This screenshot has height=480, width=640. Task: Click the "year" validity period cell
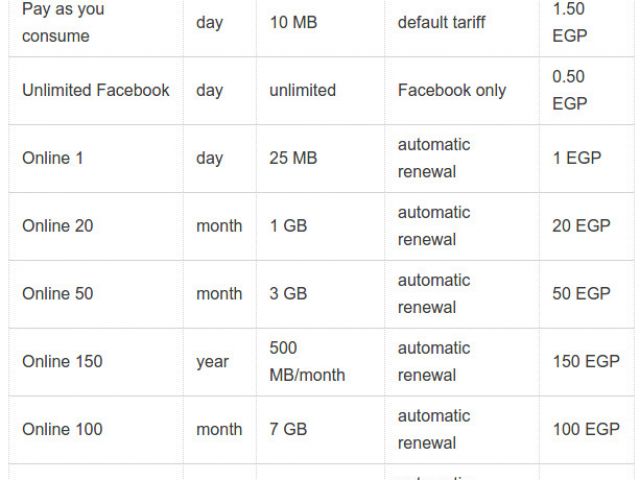pyautogui.click(x=212, y=362)
